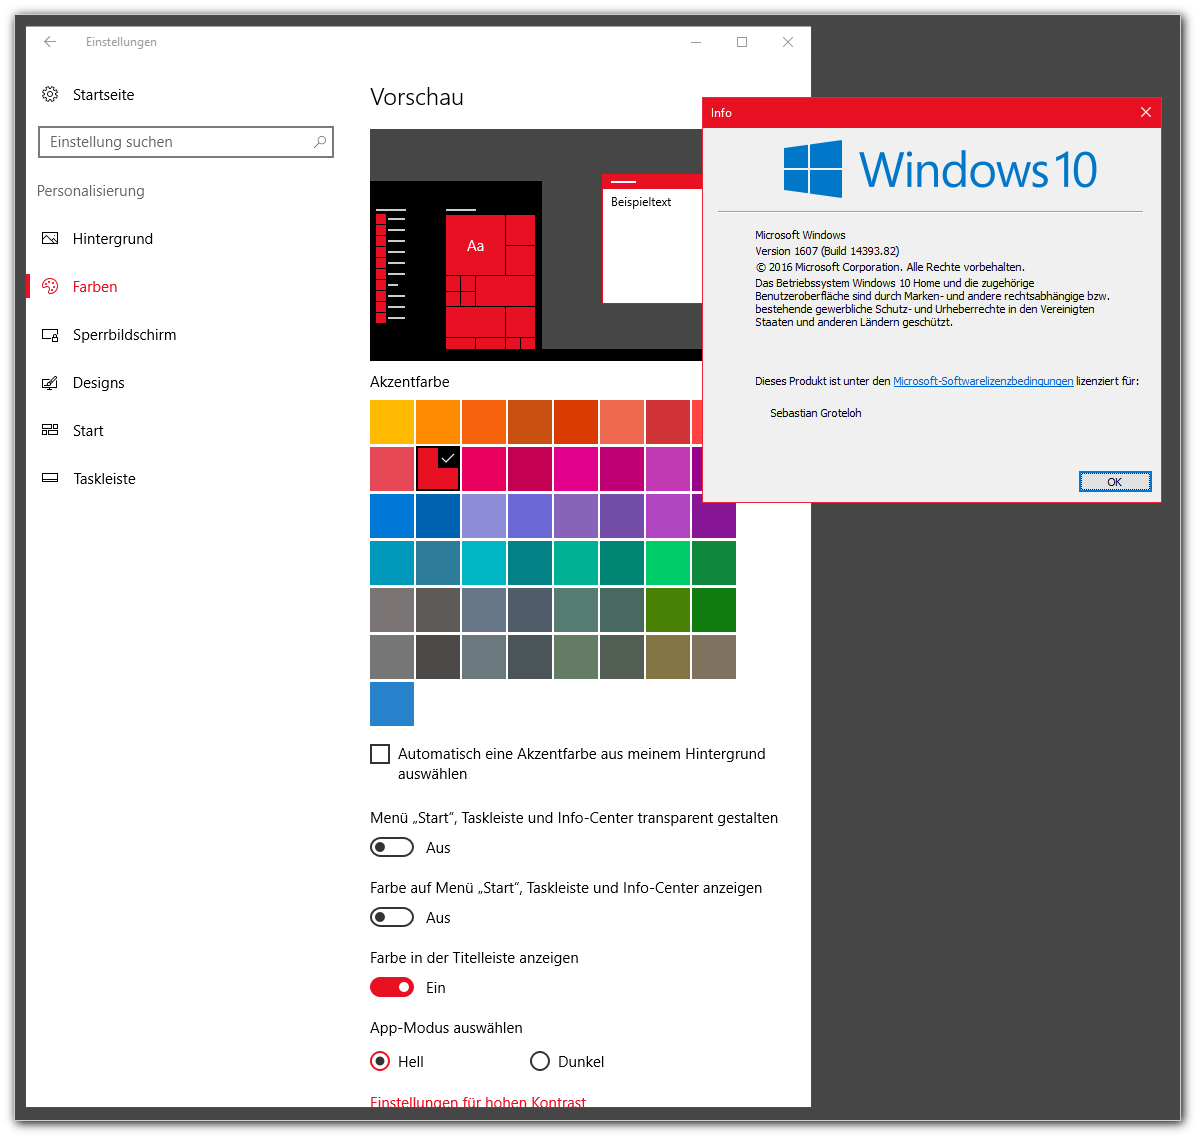Click the Version 1607 text in Info
This screenshot has width=1196, height=1136.
click(x=827, y=251)
